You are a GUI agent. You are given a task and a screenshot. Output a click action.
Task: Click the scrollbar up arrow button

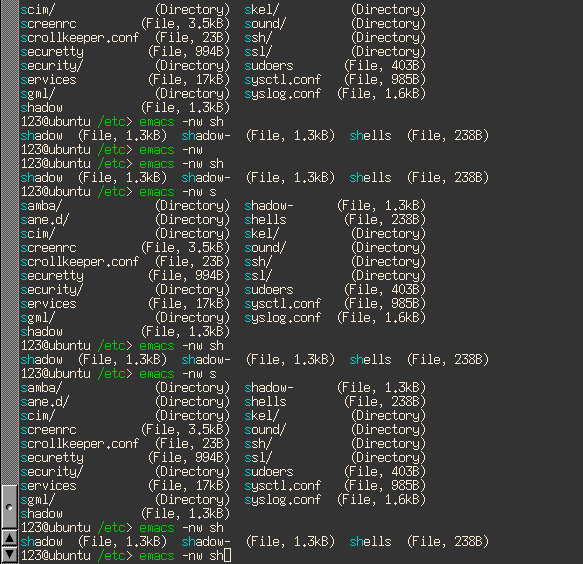coord(9,538)
